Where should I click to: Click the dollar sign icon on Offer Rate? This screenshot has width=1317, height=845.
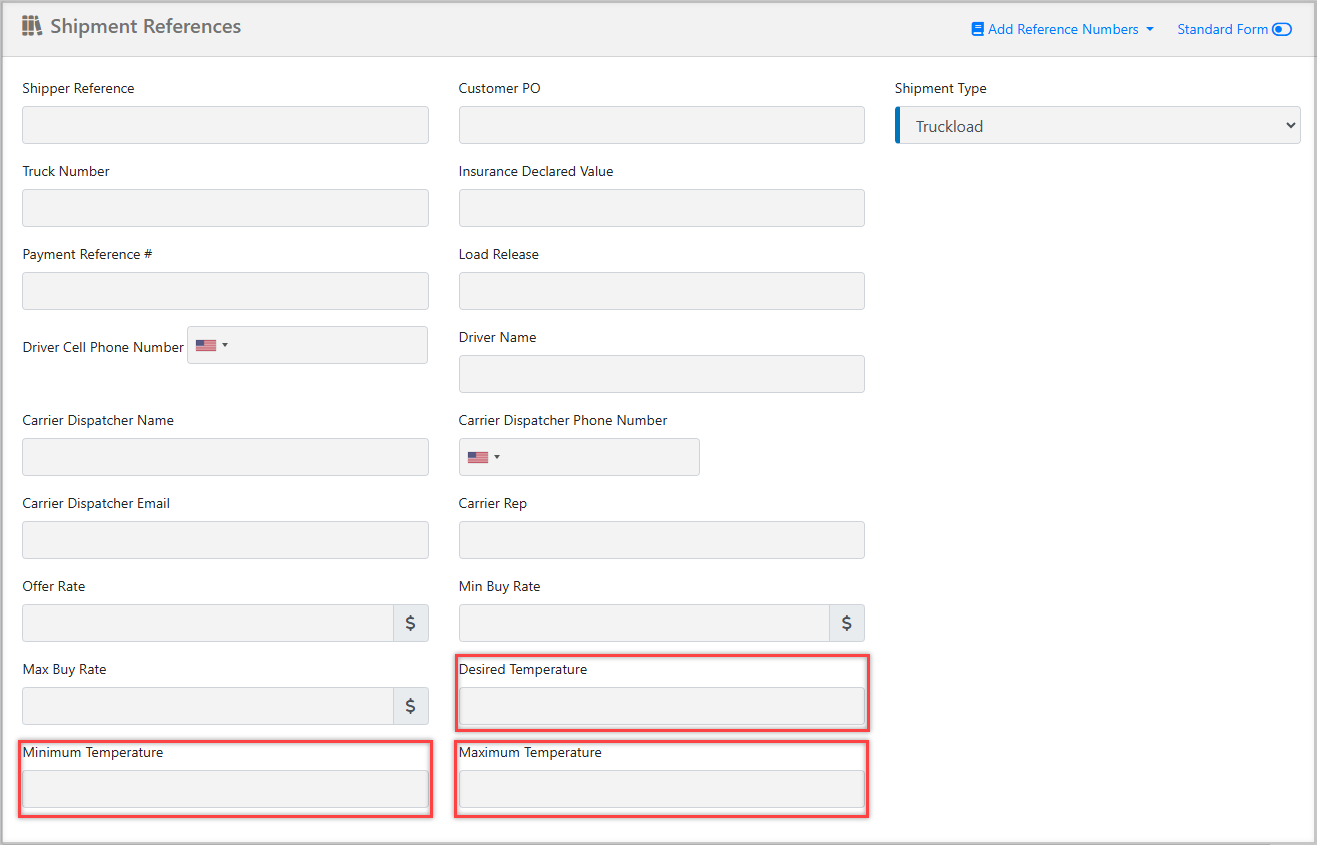pos(410,622)
